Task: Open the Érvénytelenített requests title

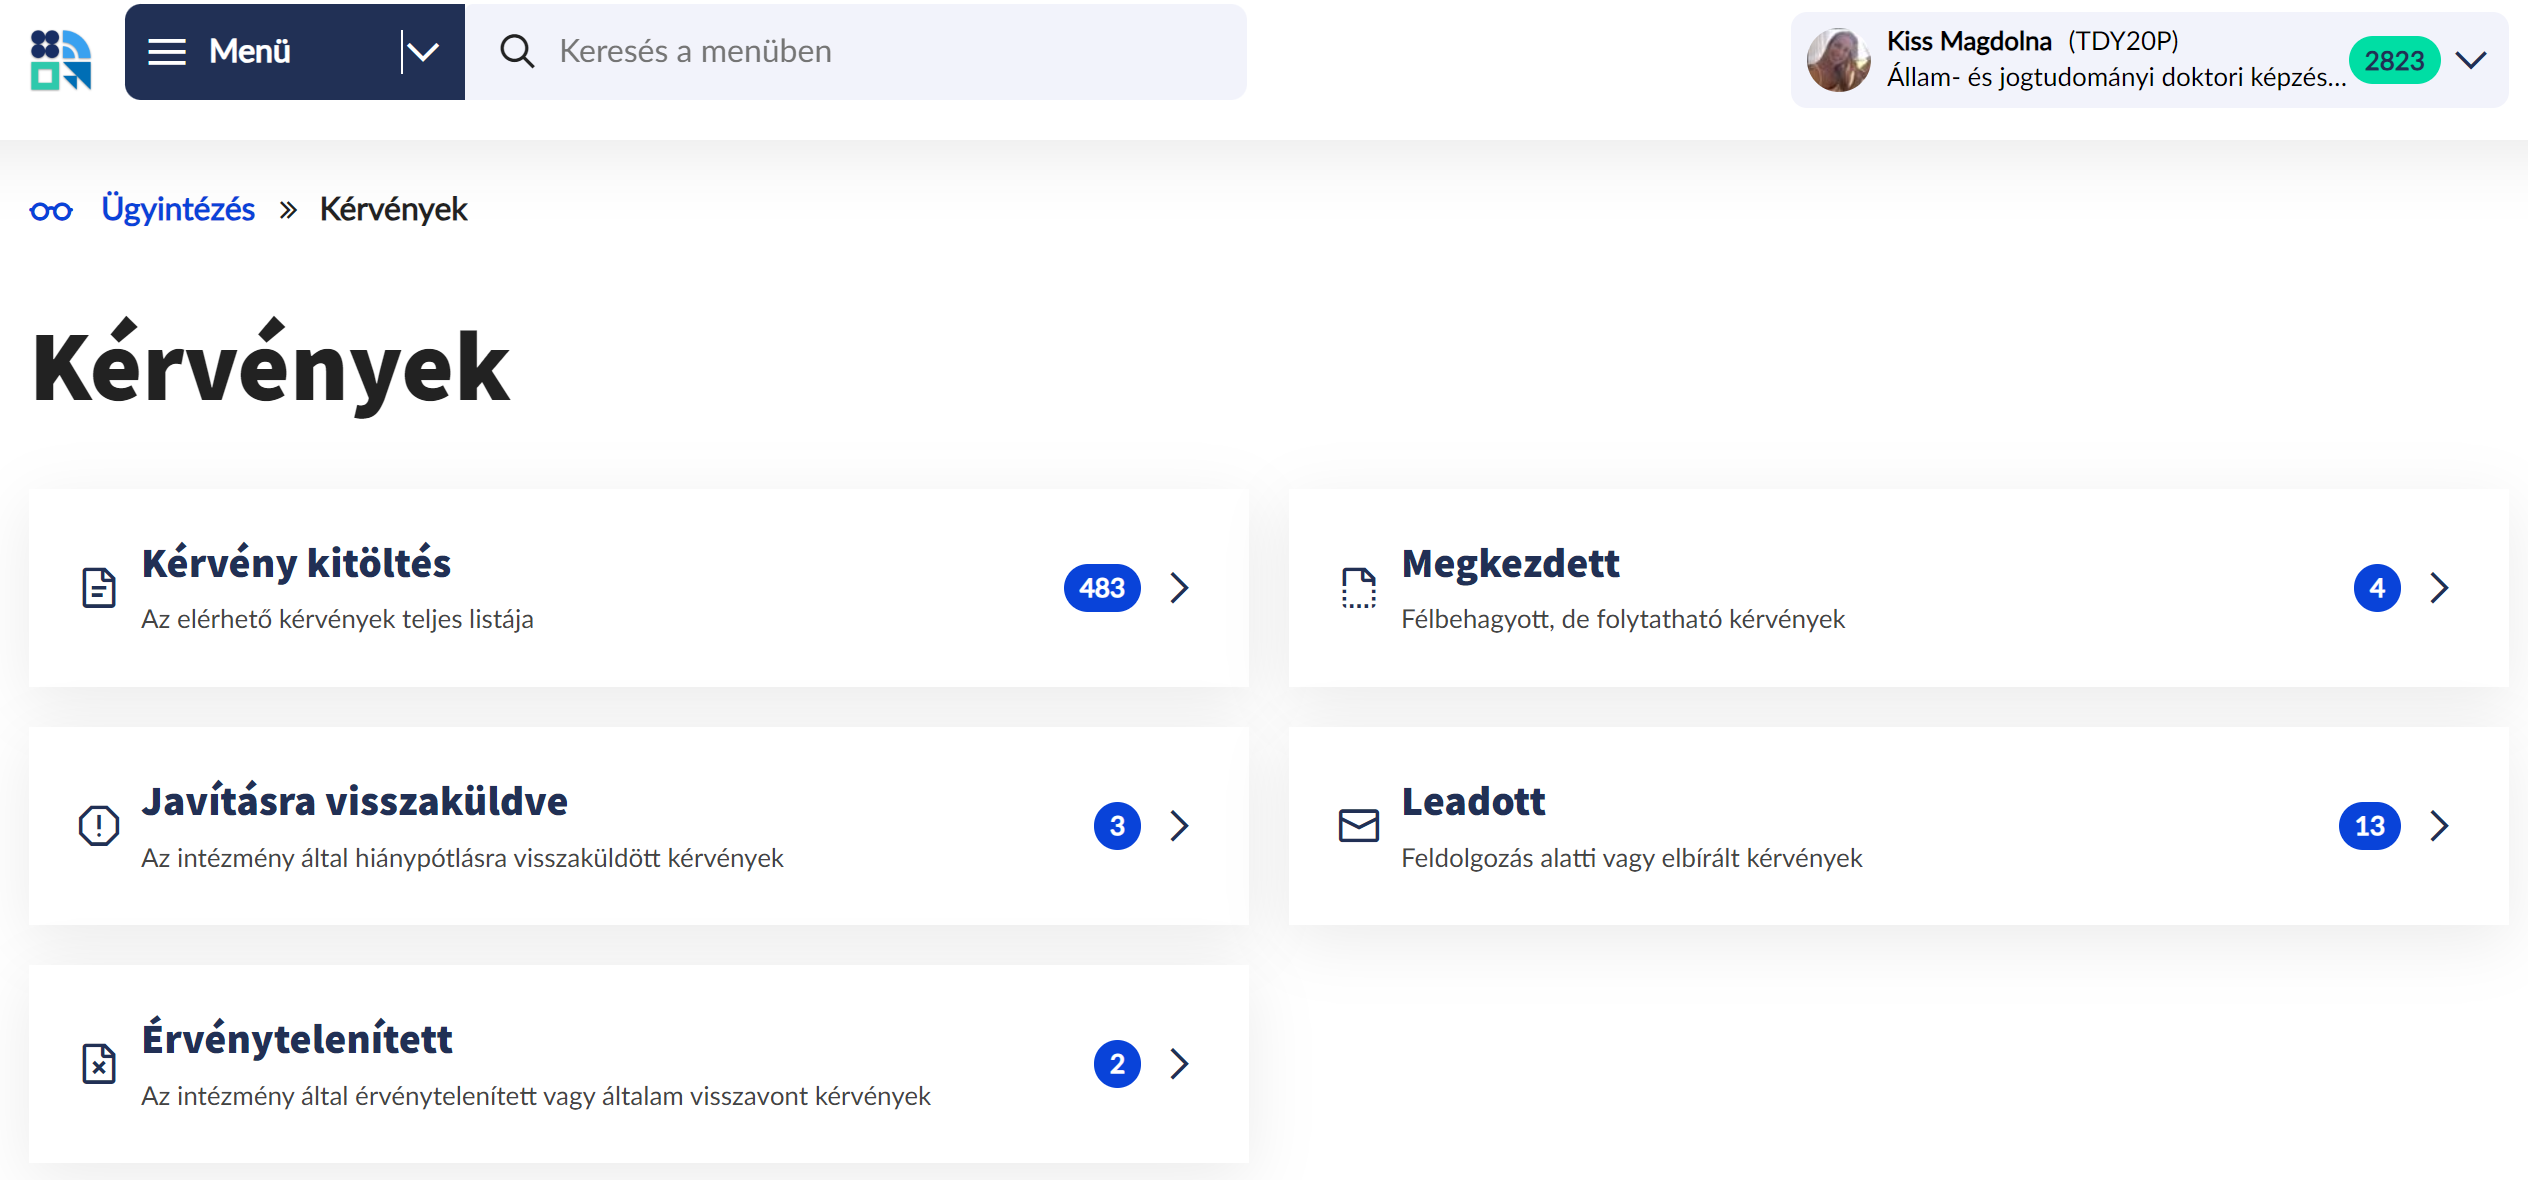Action: point(297,1040)
